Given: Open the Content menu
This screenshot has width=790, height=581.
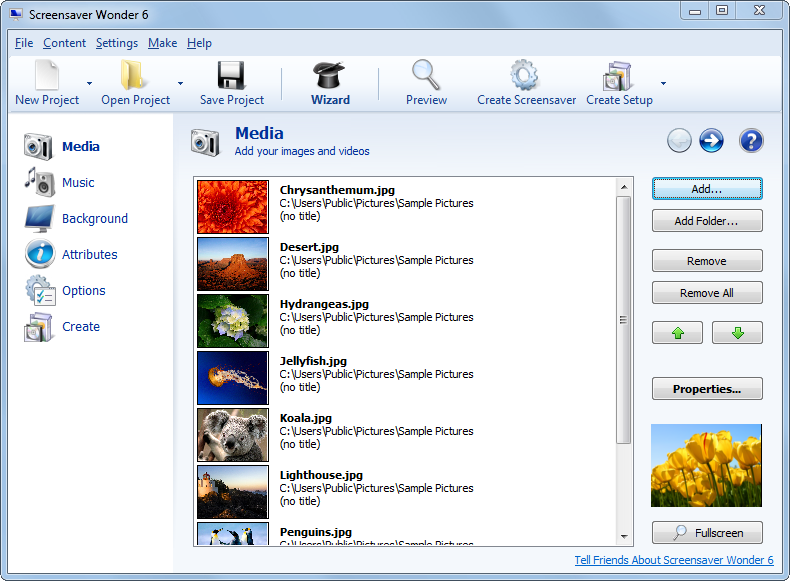Looking at the screenshot, I should (x=64, y=43).
